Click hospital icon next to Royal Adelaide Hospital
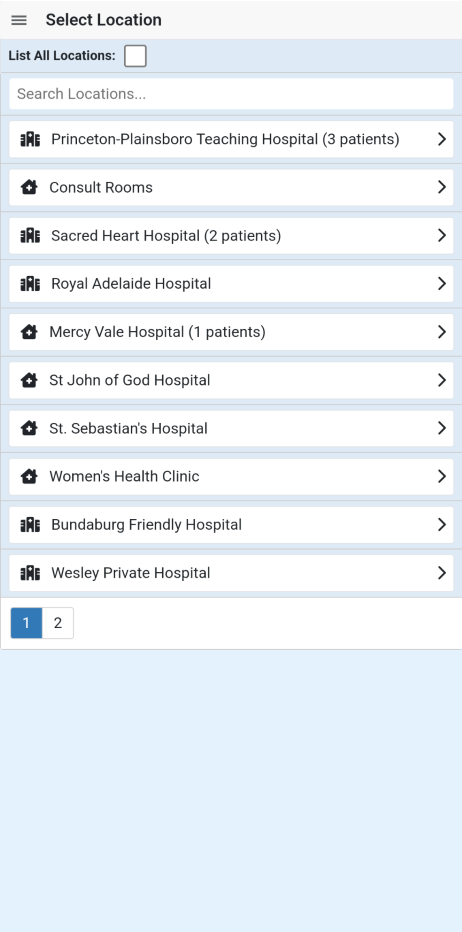Screen dimensions: 462x932 [30, 284]
